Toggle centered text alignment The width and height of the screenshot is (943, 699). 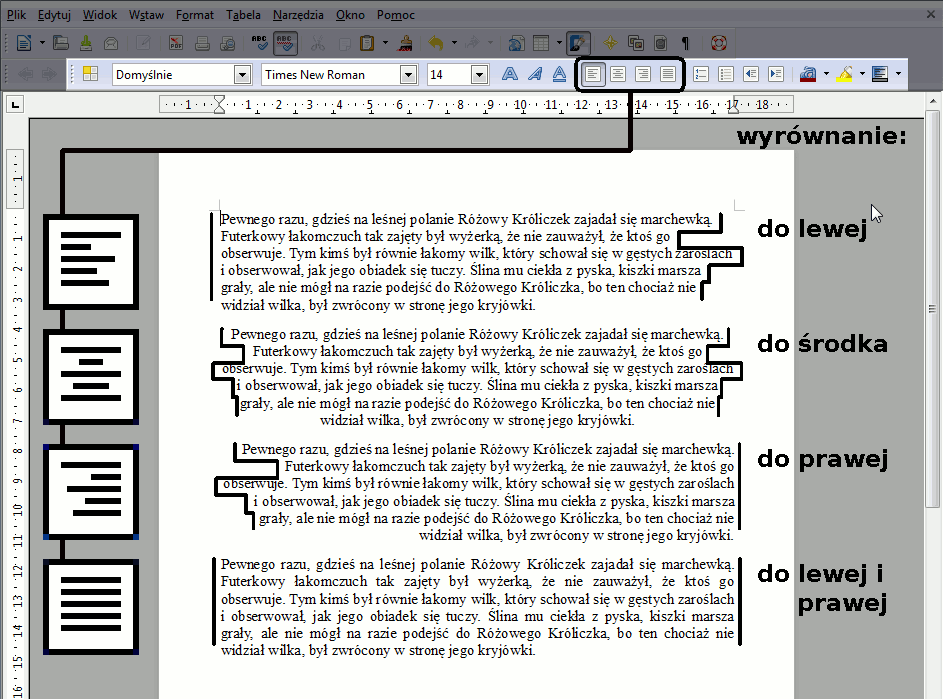(x=618, y=74)
